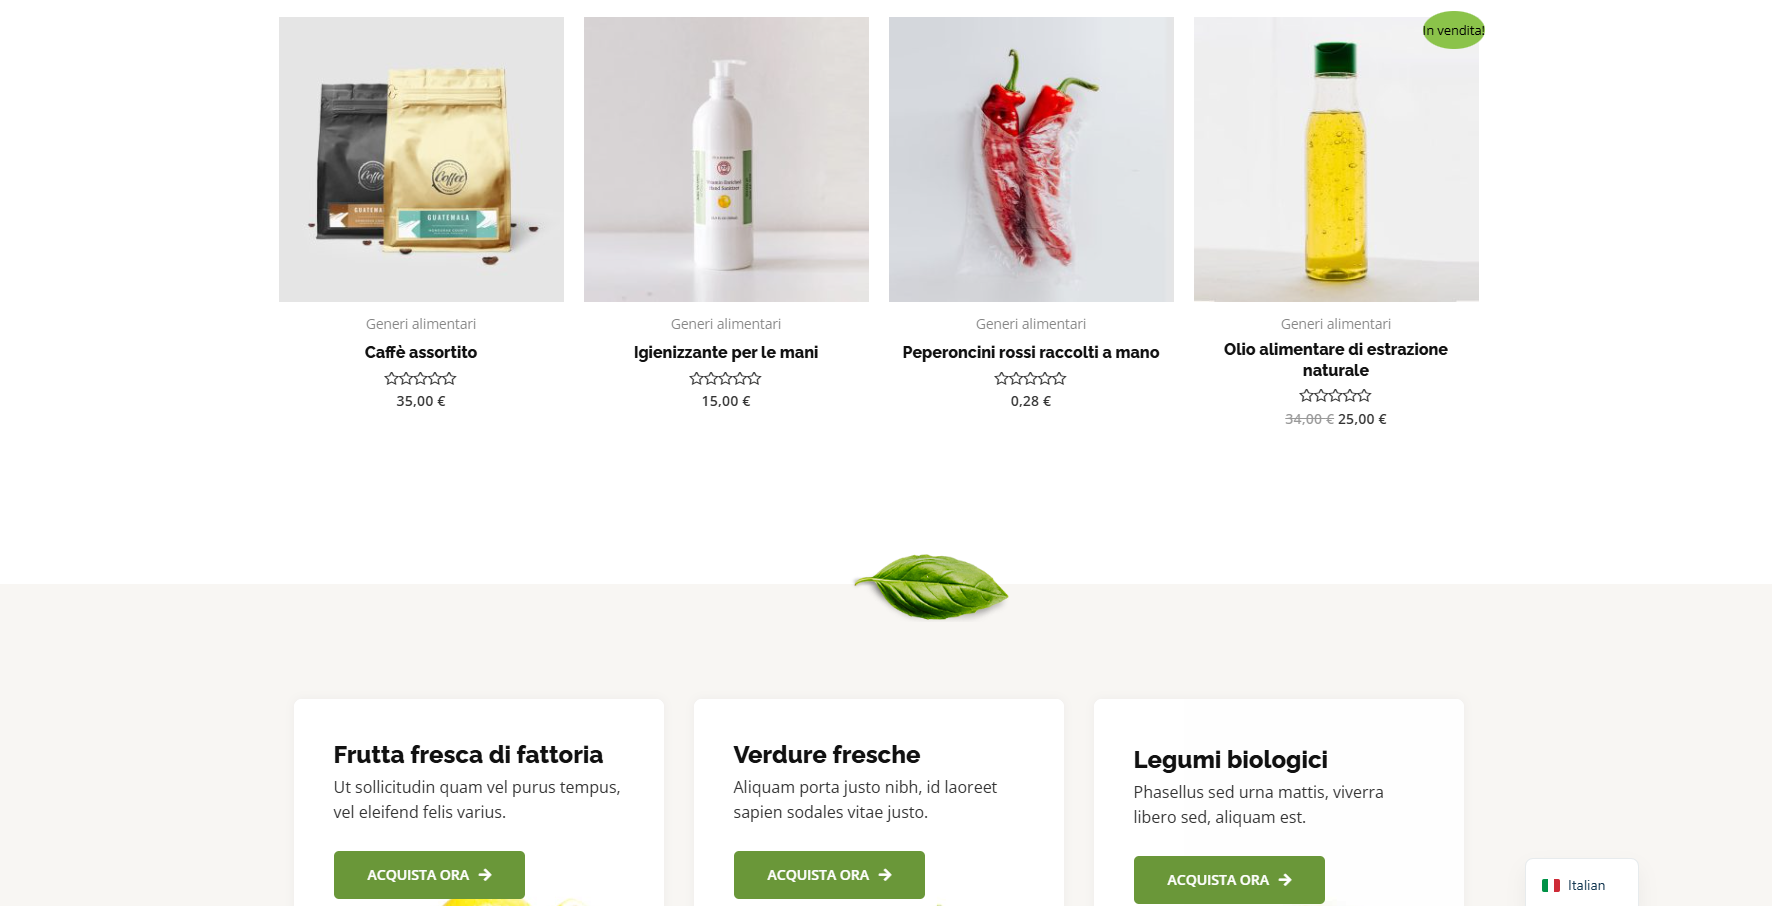Screen dimensions: 1772x906
Task: Open 'Peperoncini rossi raccolti a mano' link
Action: (x=1031, y=352)
